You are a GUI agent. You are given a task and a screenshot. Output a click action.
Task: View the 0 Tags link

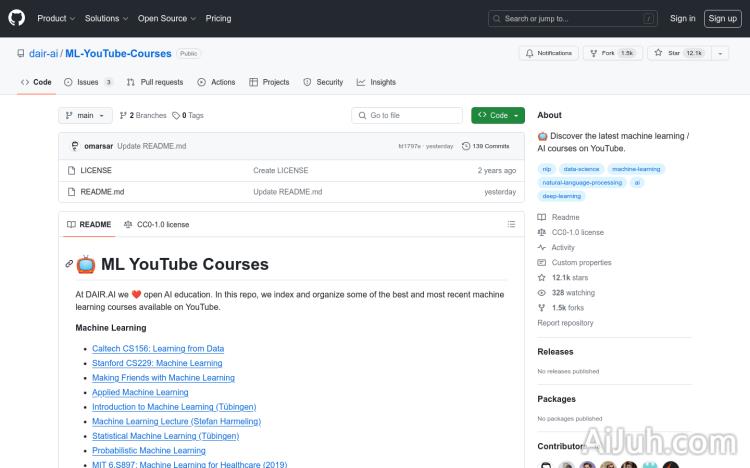tap(188, 115)
